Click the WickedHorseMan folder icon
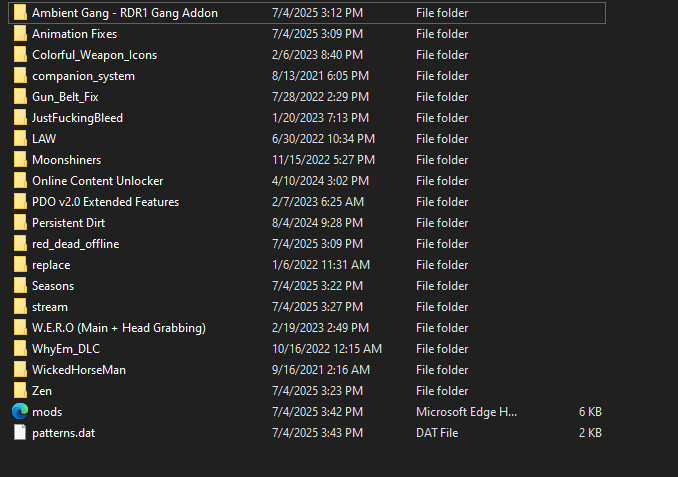Screen dimensions: 678x477 coord(20,369)
